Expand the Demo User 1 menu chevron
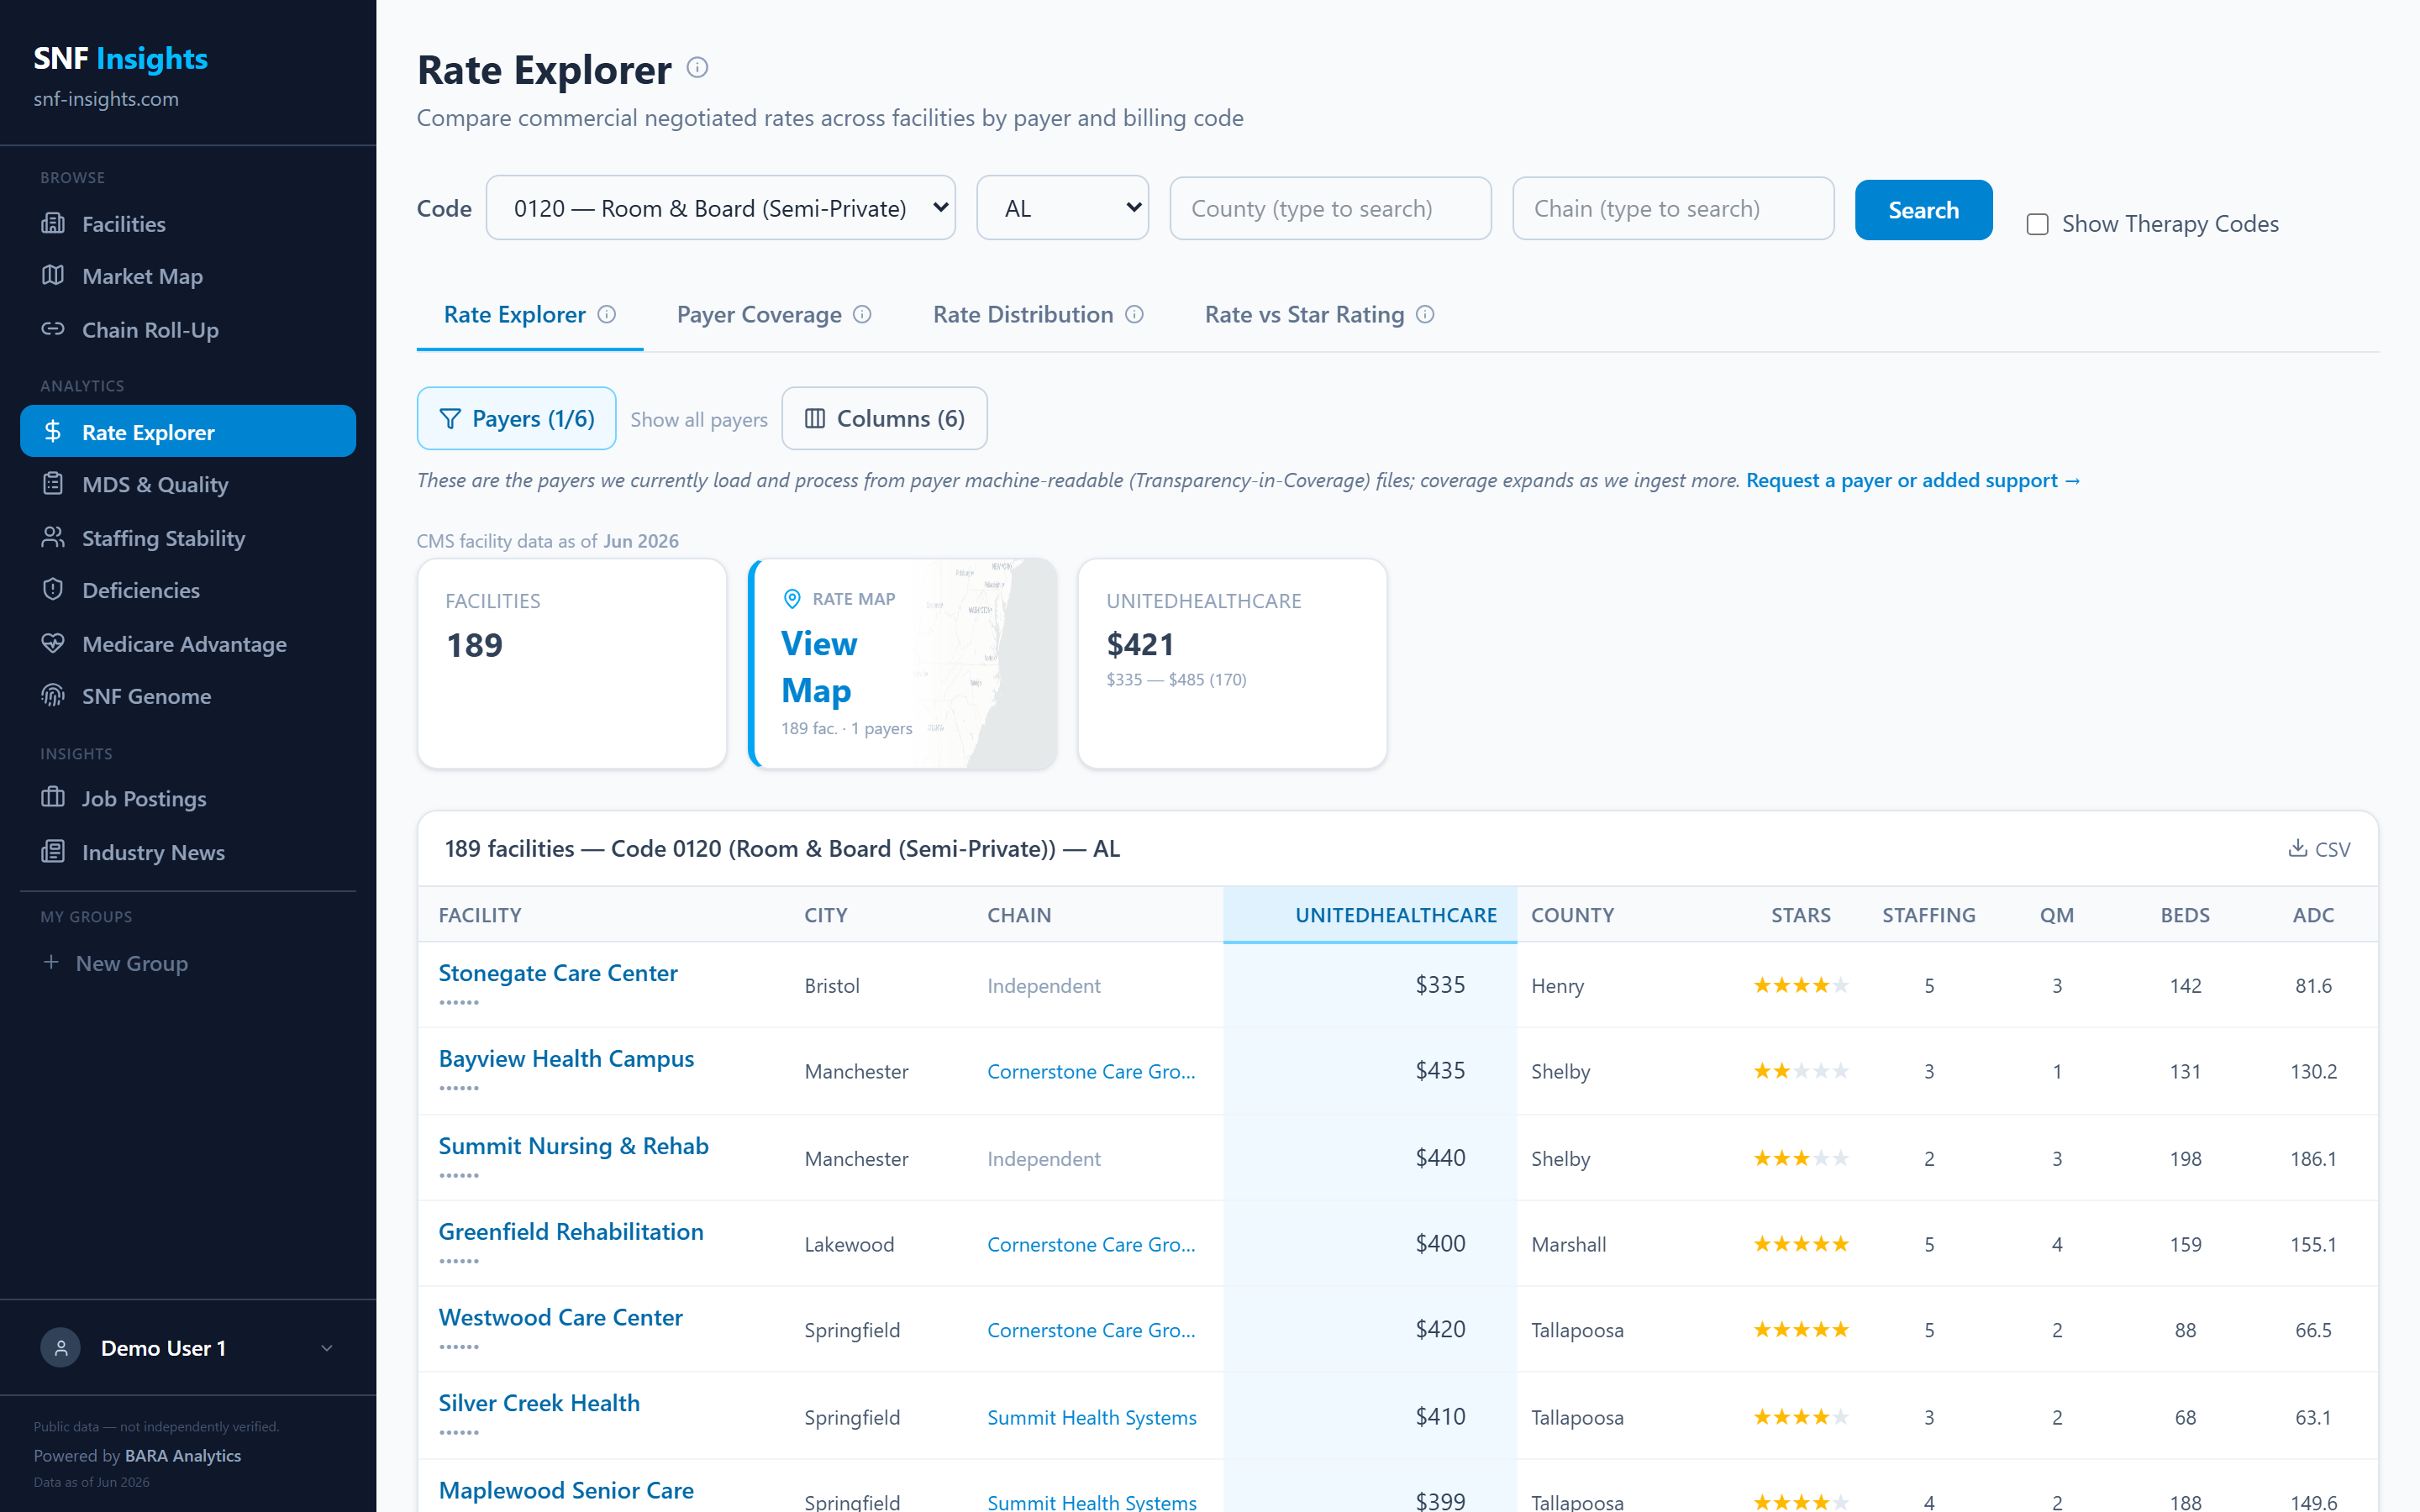This screenshot has height=1512, width=2420. [x=327, y=1348]
